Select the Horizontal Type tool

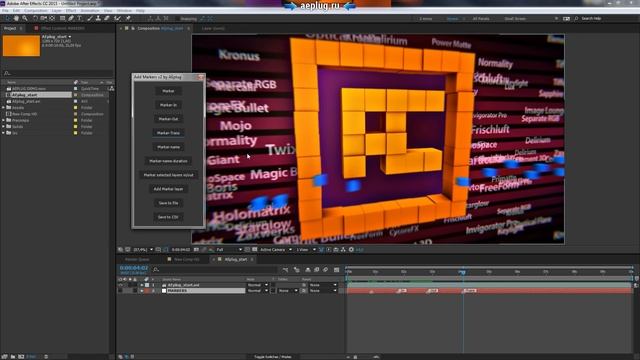coord(80,18)
